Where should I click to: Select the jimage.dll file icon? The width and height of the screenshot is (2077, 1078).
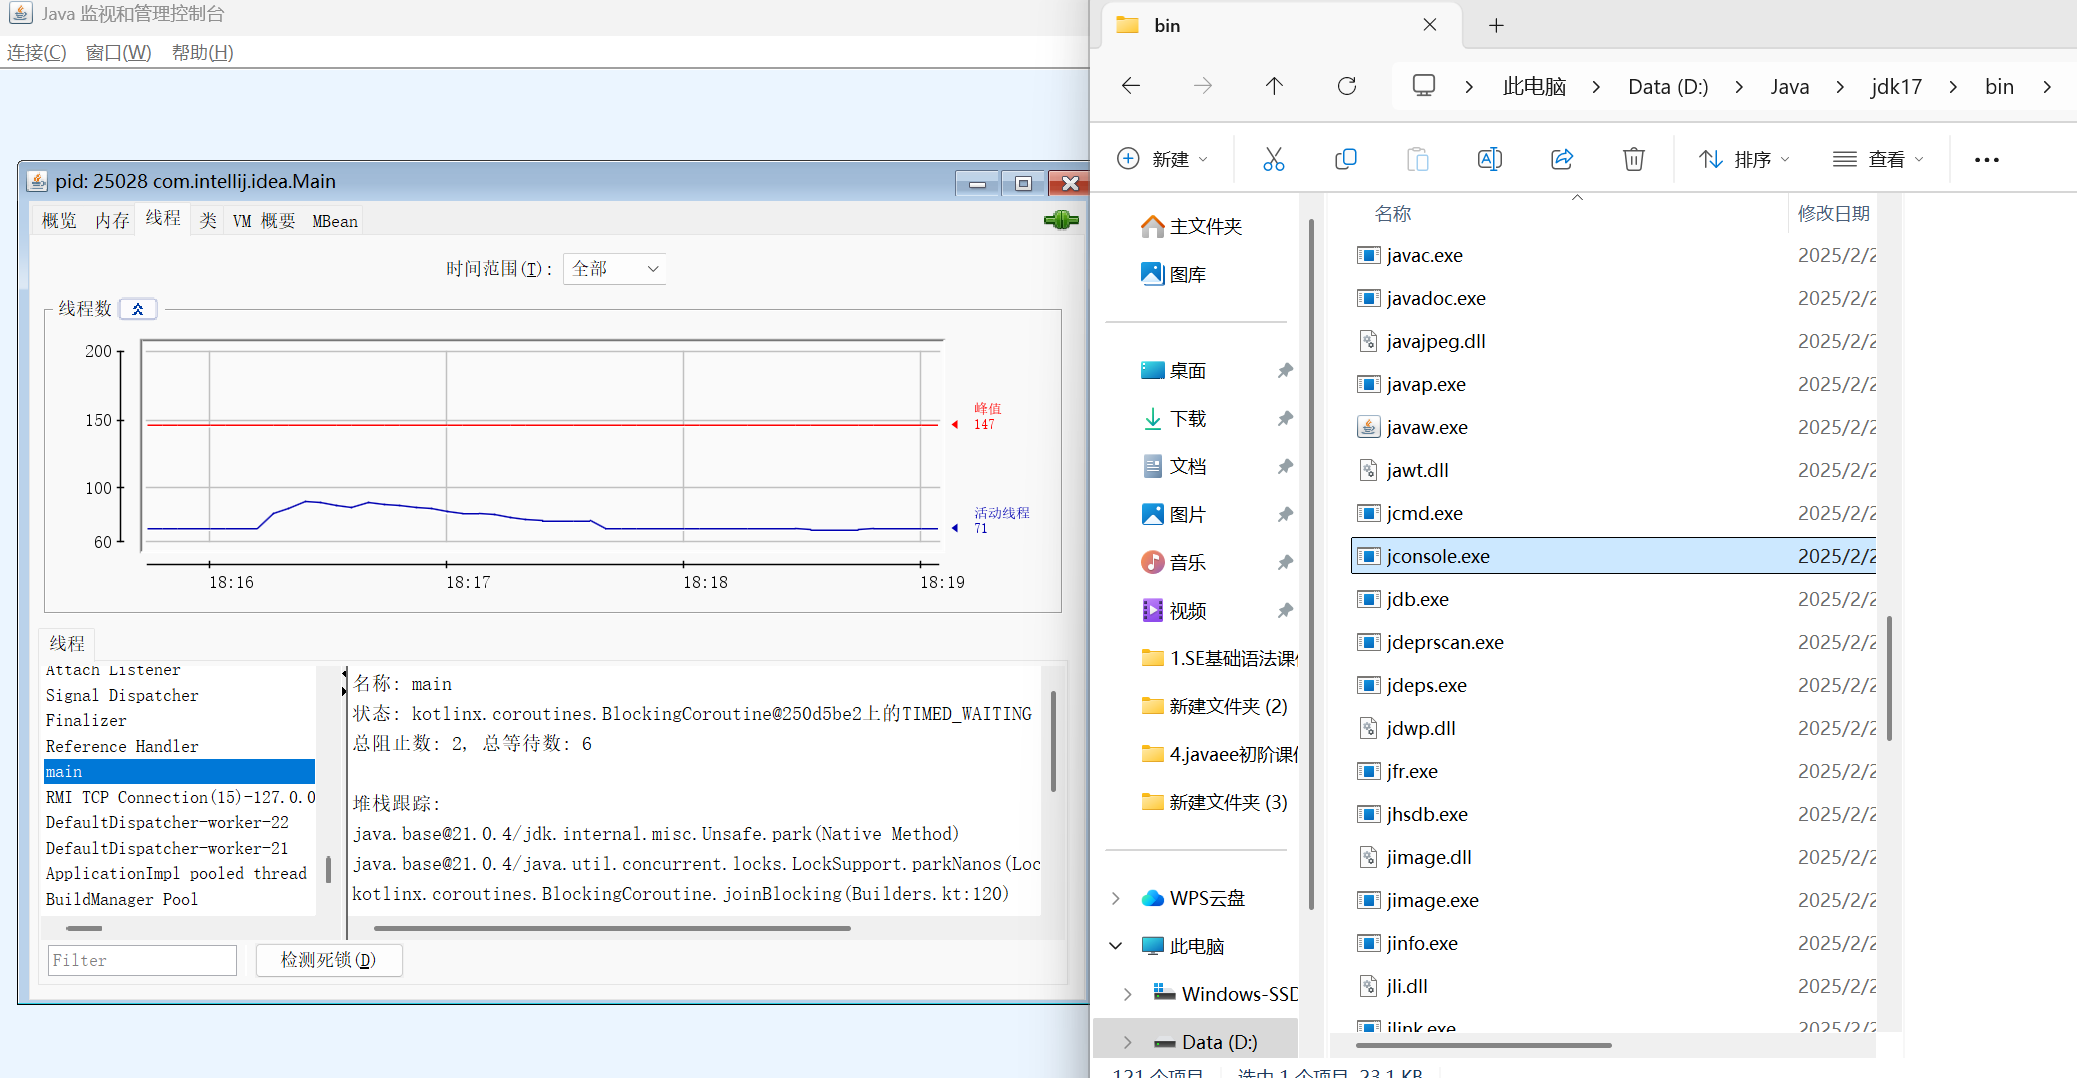click(1368, 857)
